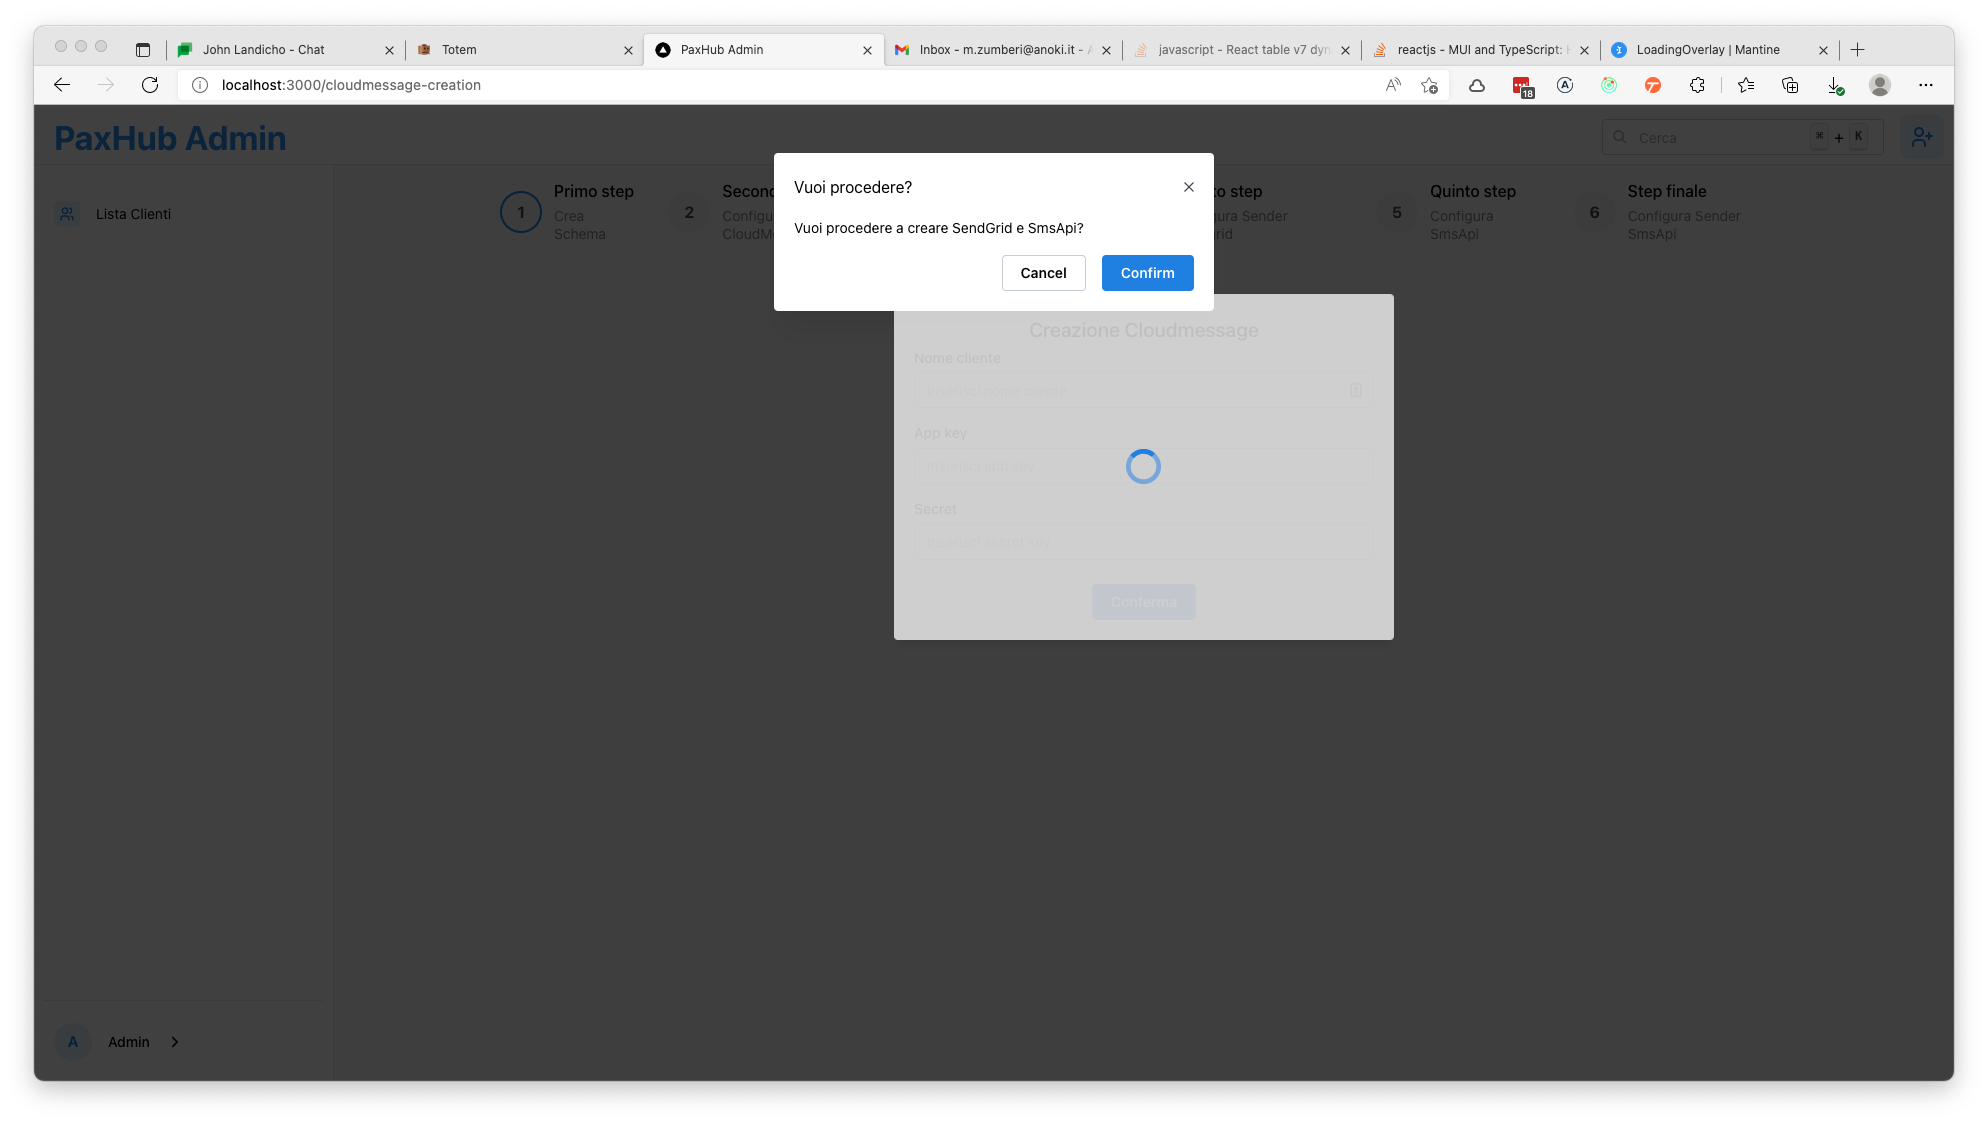Expand the Admin account menu chevron
This screenshot has height=1123, width=1988.
pos(175,1041)
